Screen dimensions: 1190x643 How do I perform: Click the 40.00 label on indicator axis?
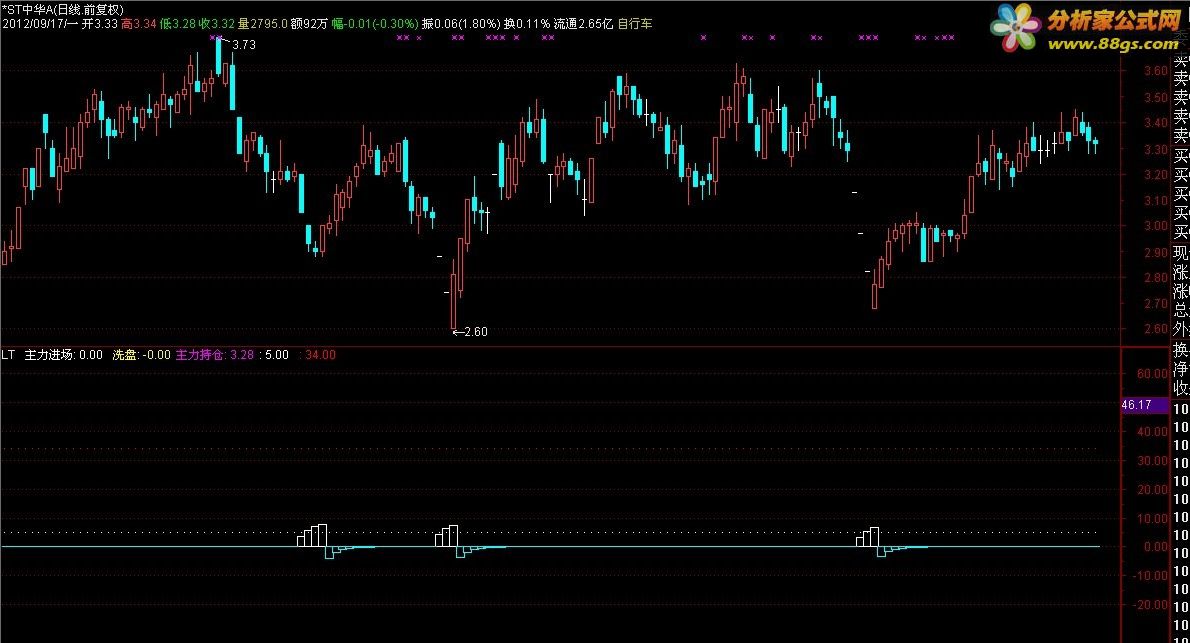[1153, 431]
